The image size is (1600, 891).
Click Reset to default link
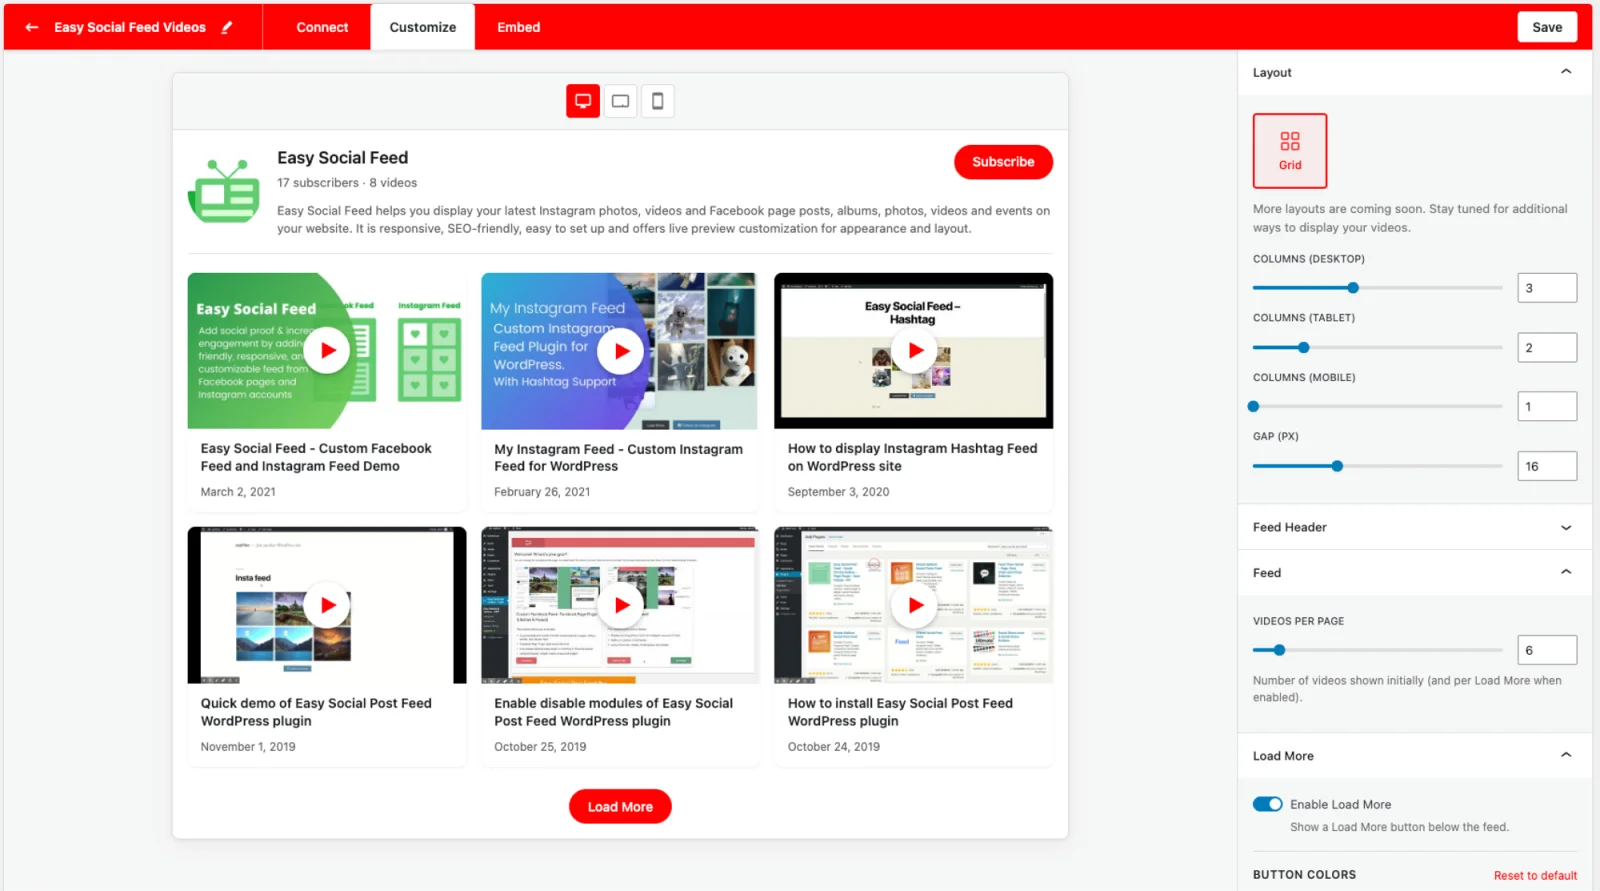pos(1535,875)
